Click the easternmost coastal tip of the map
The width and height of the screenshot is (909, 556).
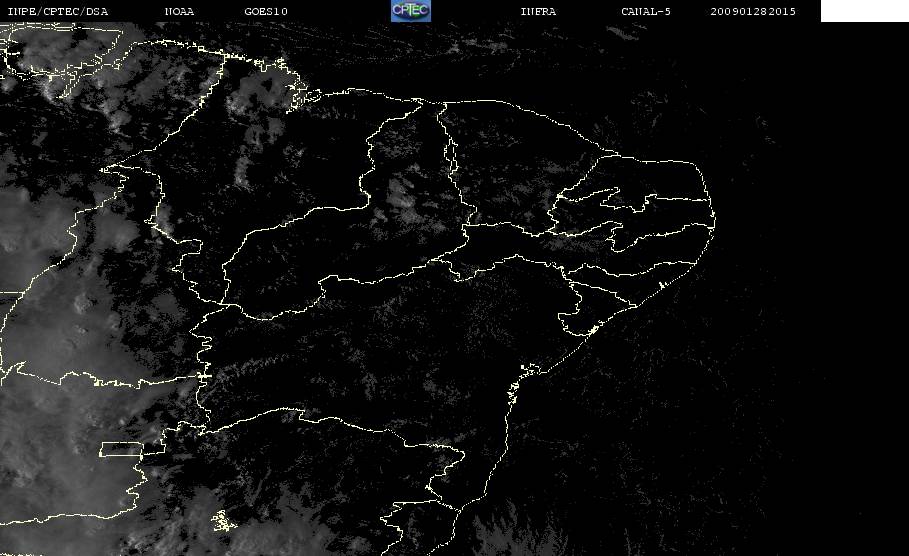click(x=714, y=219)
